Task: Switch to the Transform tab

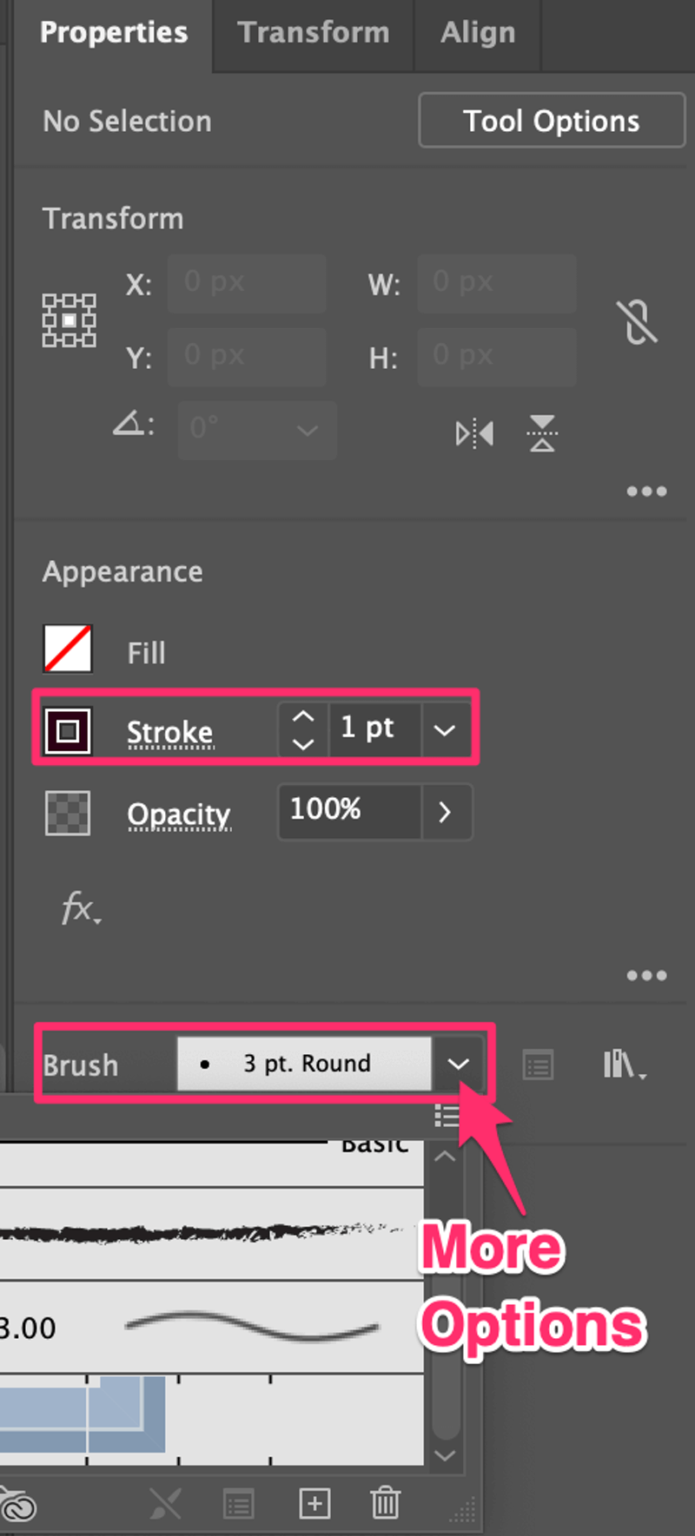Action: click(313, 33)
